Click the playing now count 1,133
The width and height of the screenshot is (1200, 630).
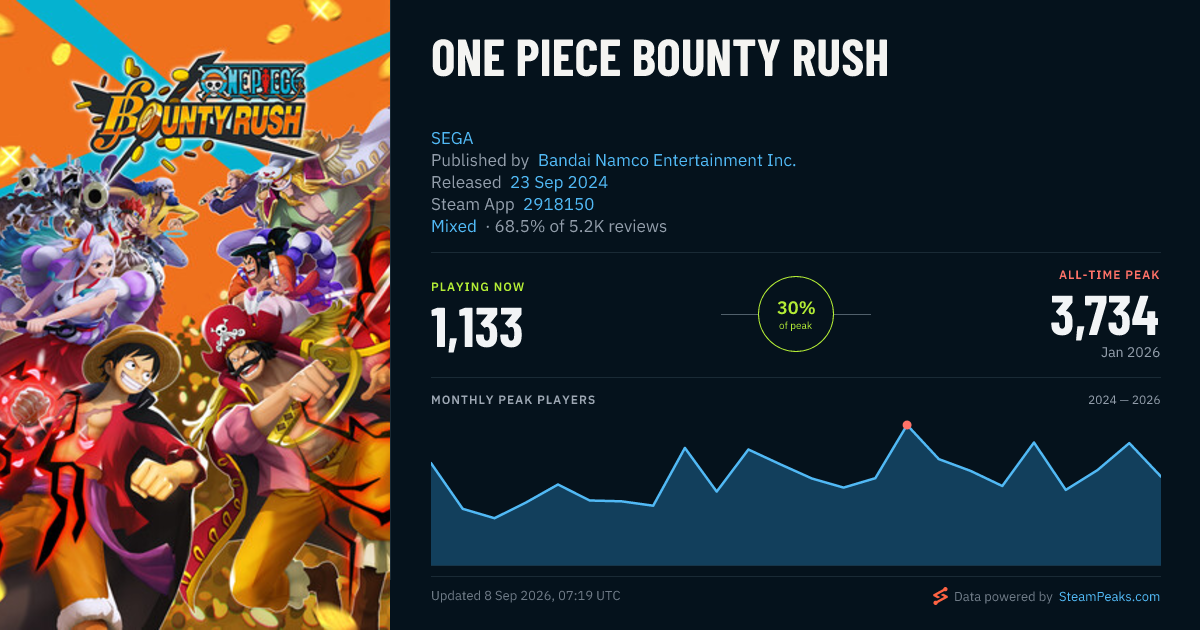point(477,327)
